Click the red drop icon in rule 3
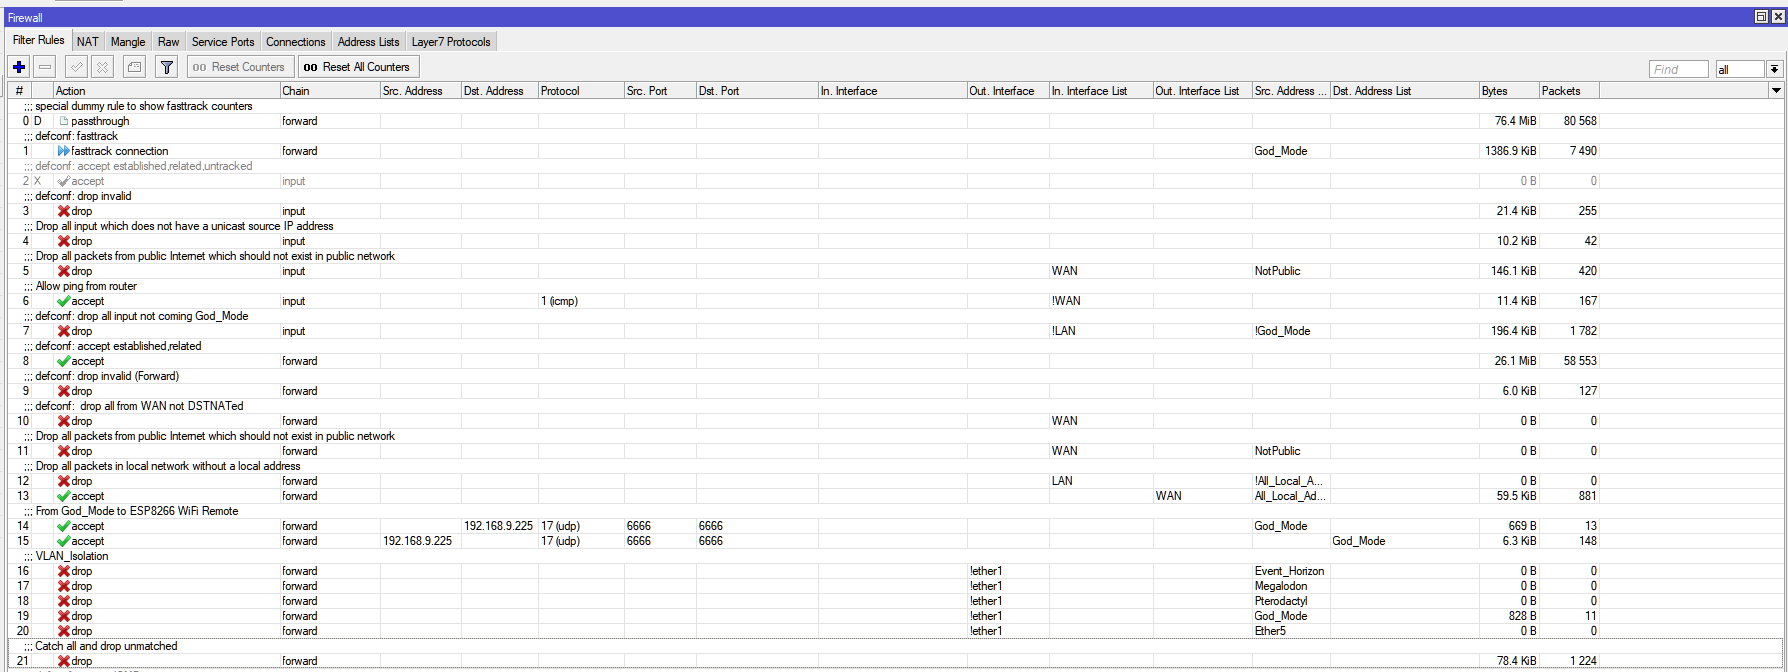Screen dimensions: 1788x672 [64, 211]
